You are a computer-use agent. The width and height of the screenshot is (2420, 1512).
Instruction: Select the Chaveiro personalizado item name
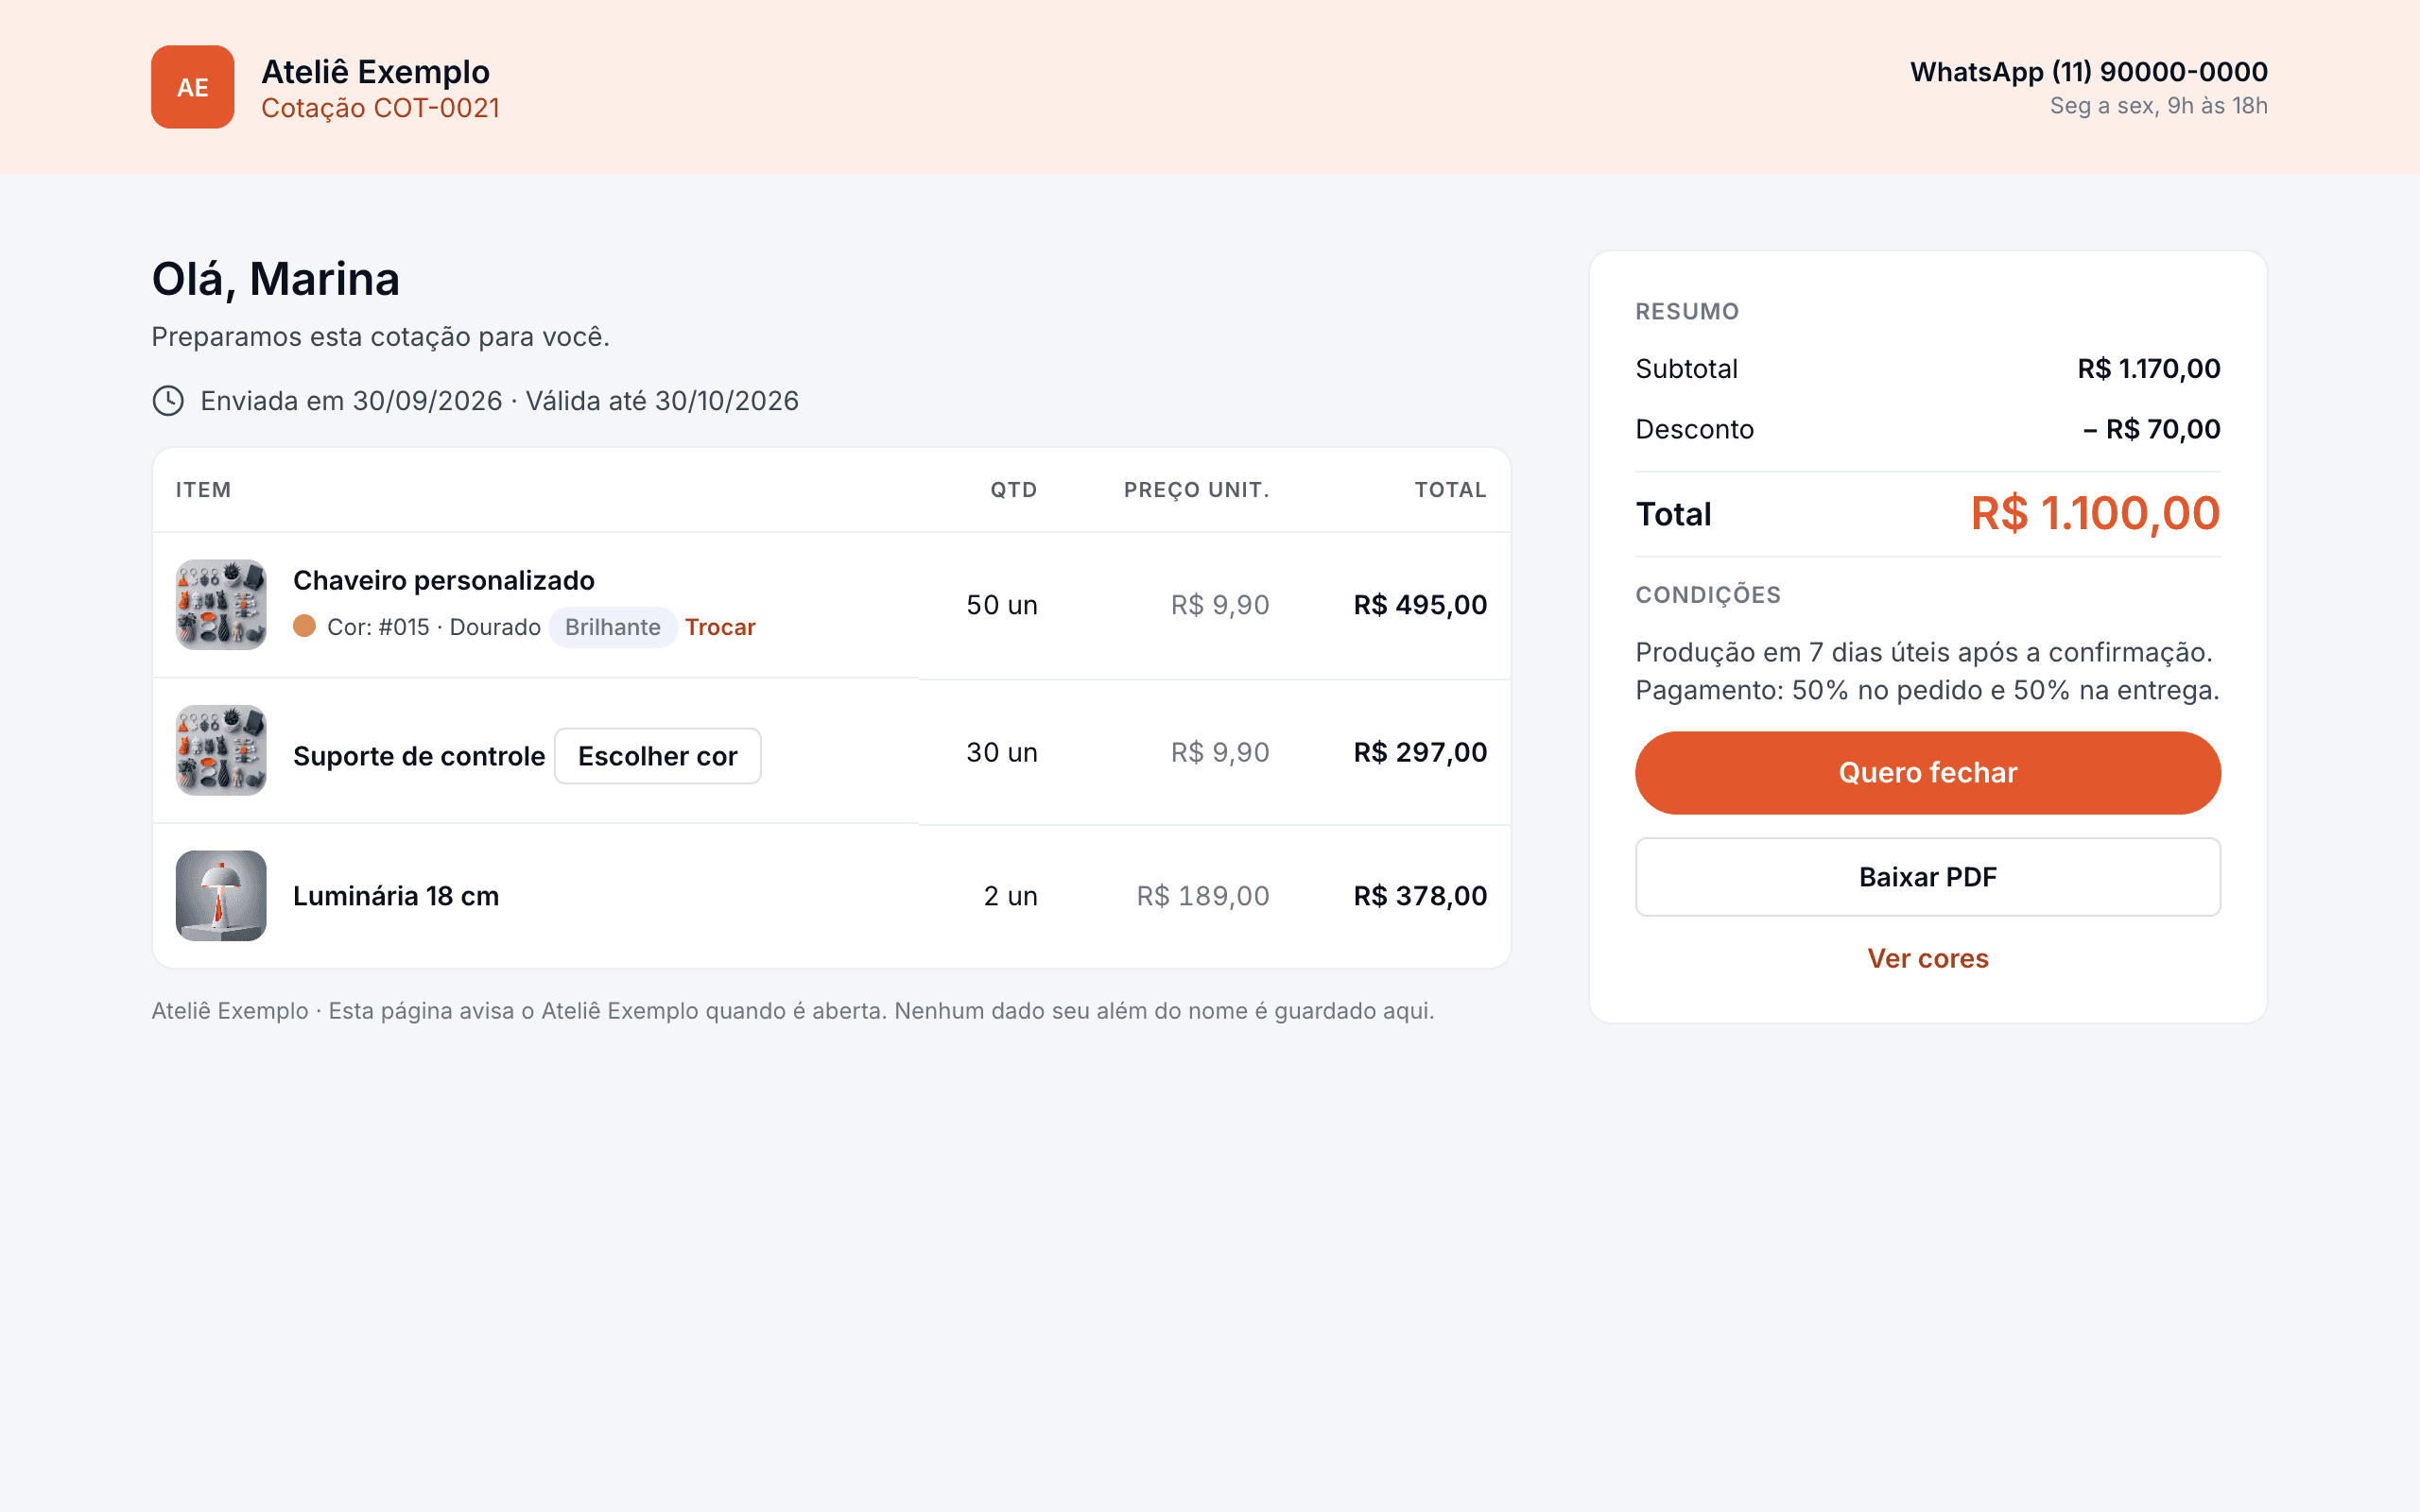(x=444, y=581)
